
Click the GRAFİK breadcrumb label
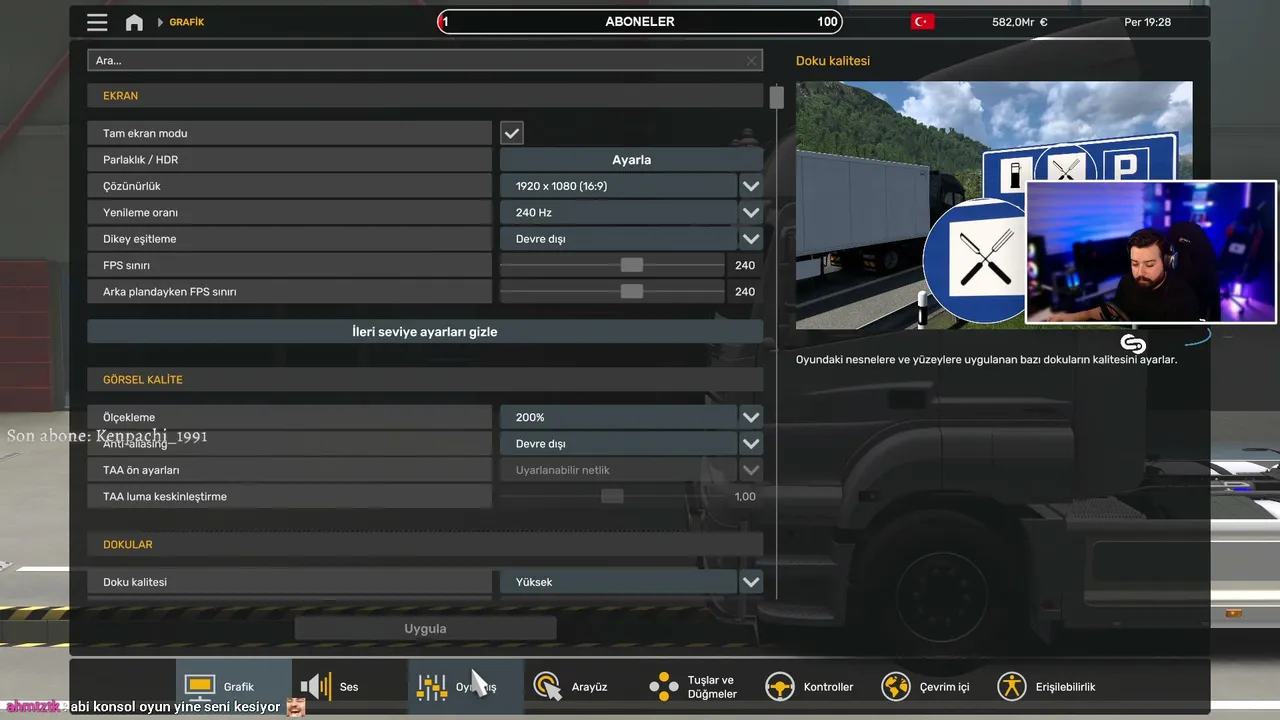point(186,22)
